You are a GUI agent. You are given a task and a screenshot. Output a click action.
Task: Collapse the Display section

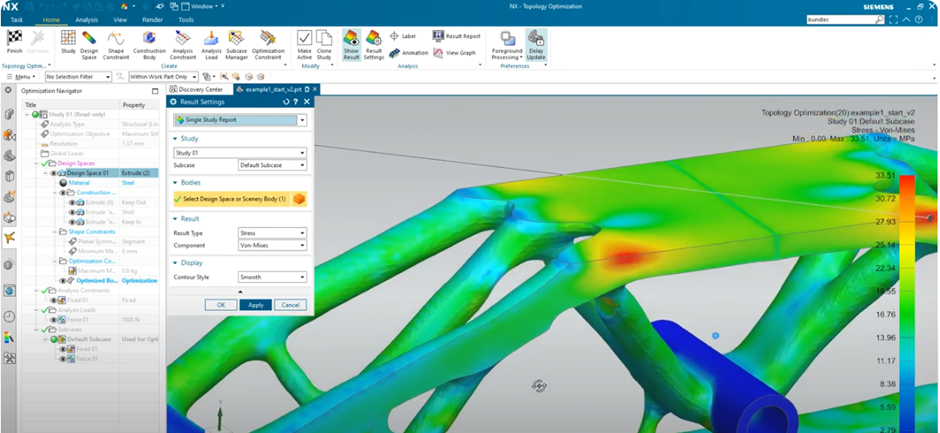[174, 263]
